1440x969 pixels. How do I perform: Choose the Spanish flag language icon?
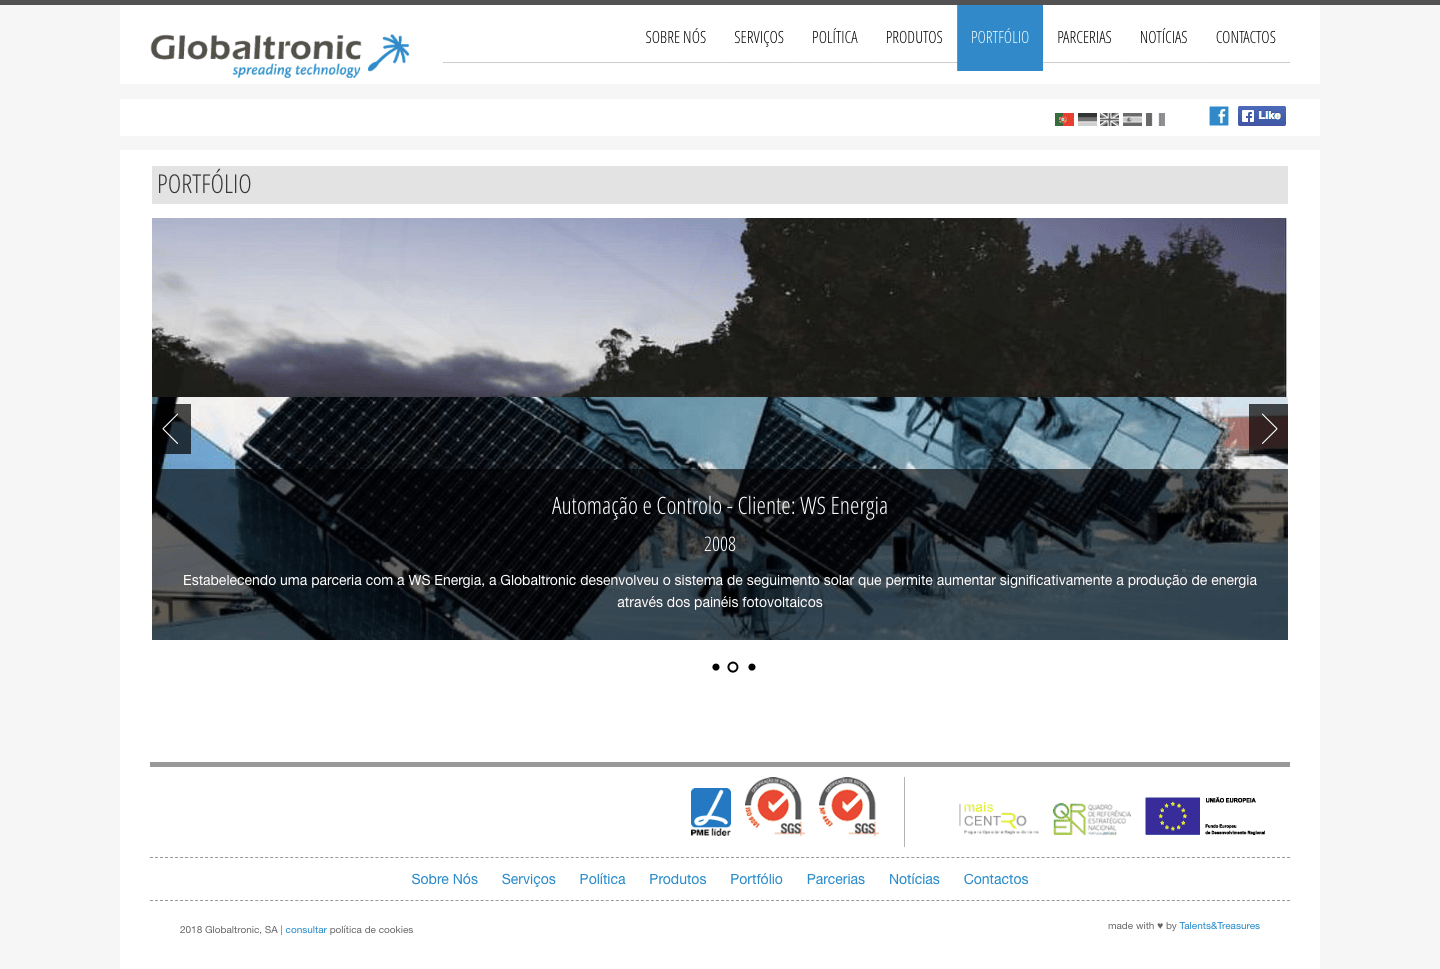pos(1132,120)
